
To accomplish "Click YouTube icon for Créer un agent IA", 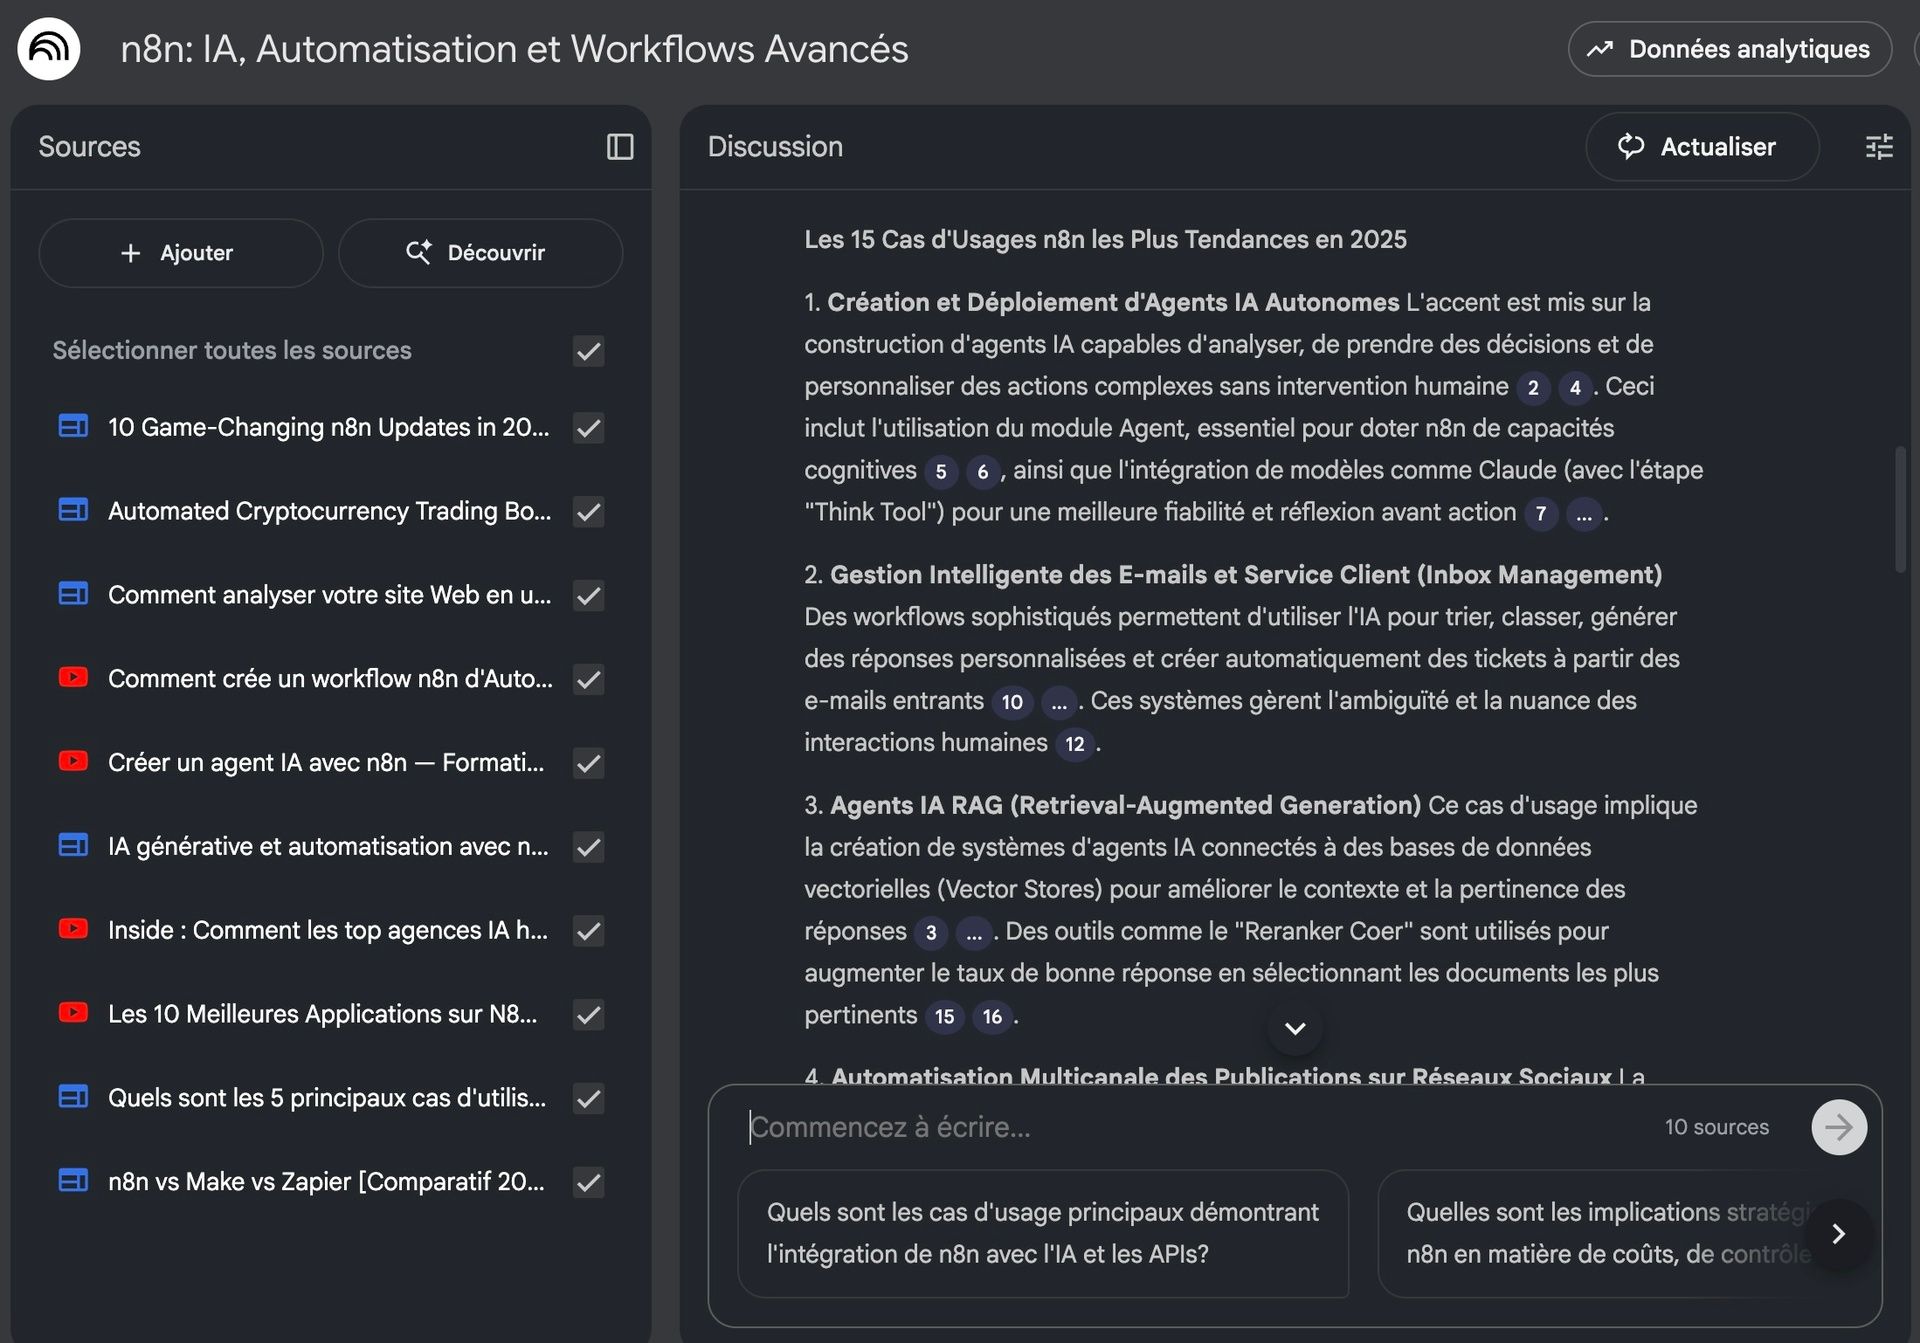I will [x=73, y=762].
